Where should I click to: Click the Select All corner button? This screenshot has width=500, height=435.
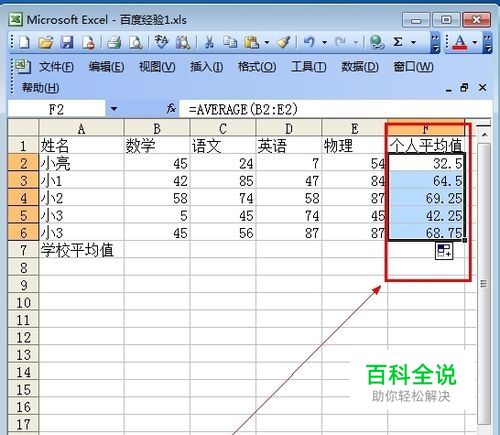tap(23, 128)
